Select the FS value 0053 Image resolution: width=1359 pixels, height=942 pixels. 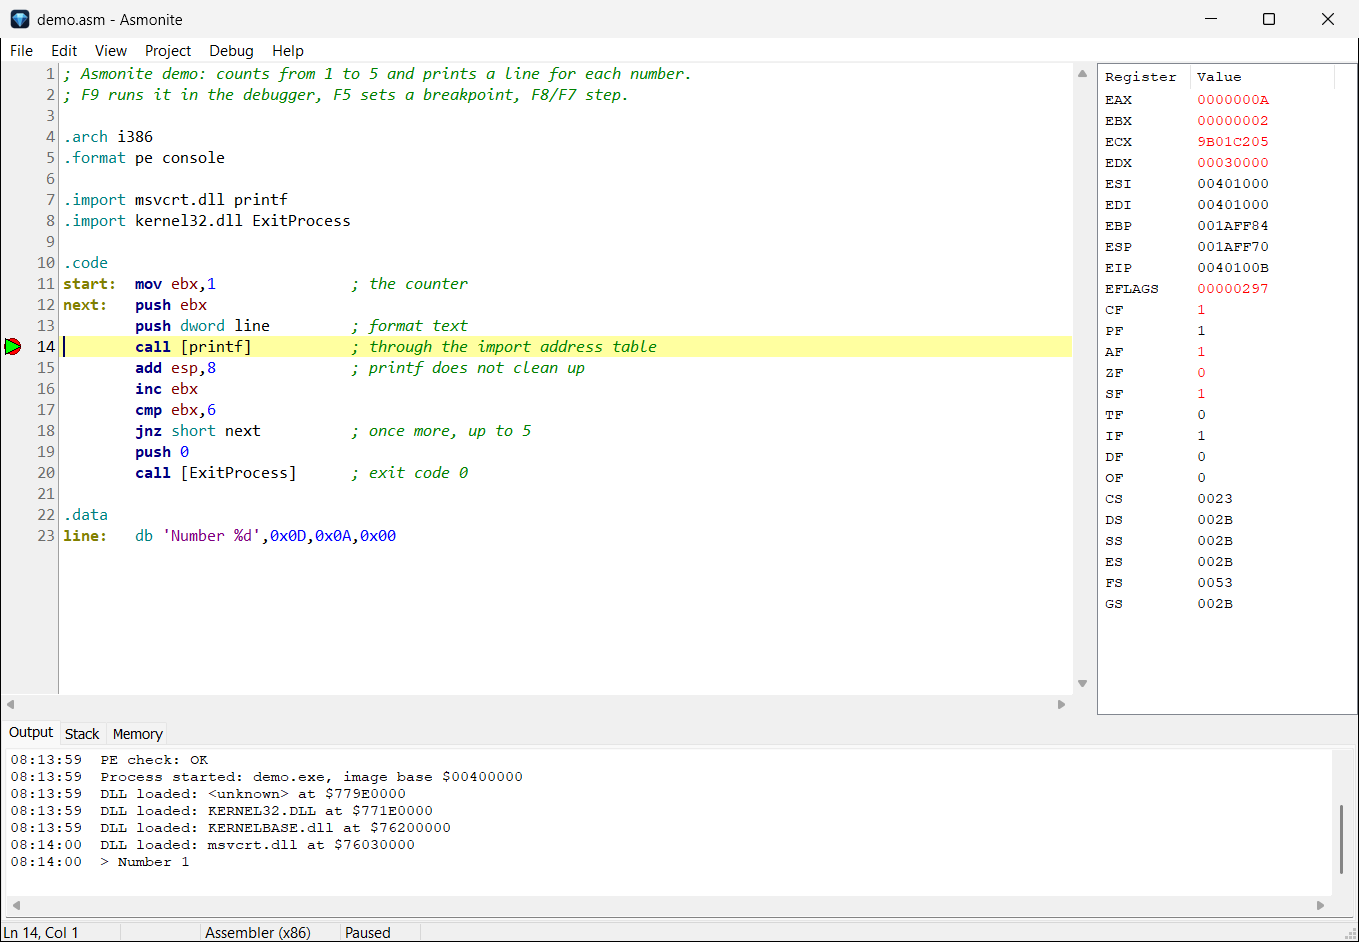coord(1215,583)
